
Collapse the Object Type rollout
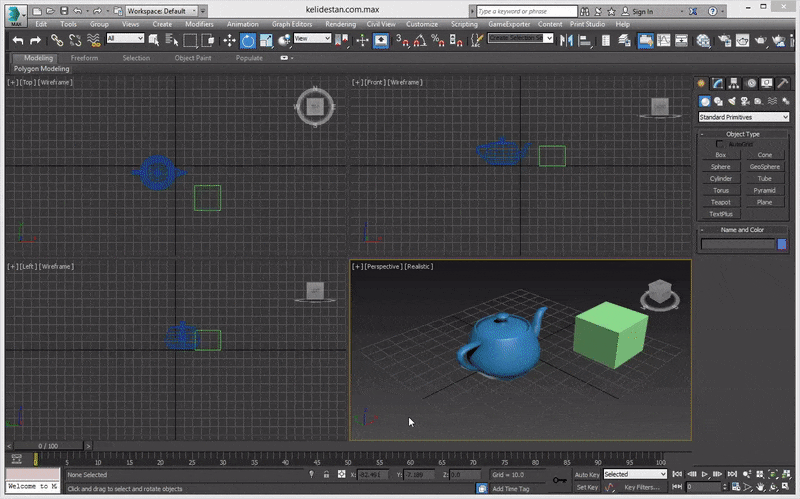(x=742, y=134)
